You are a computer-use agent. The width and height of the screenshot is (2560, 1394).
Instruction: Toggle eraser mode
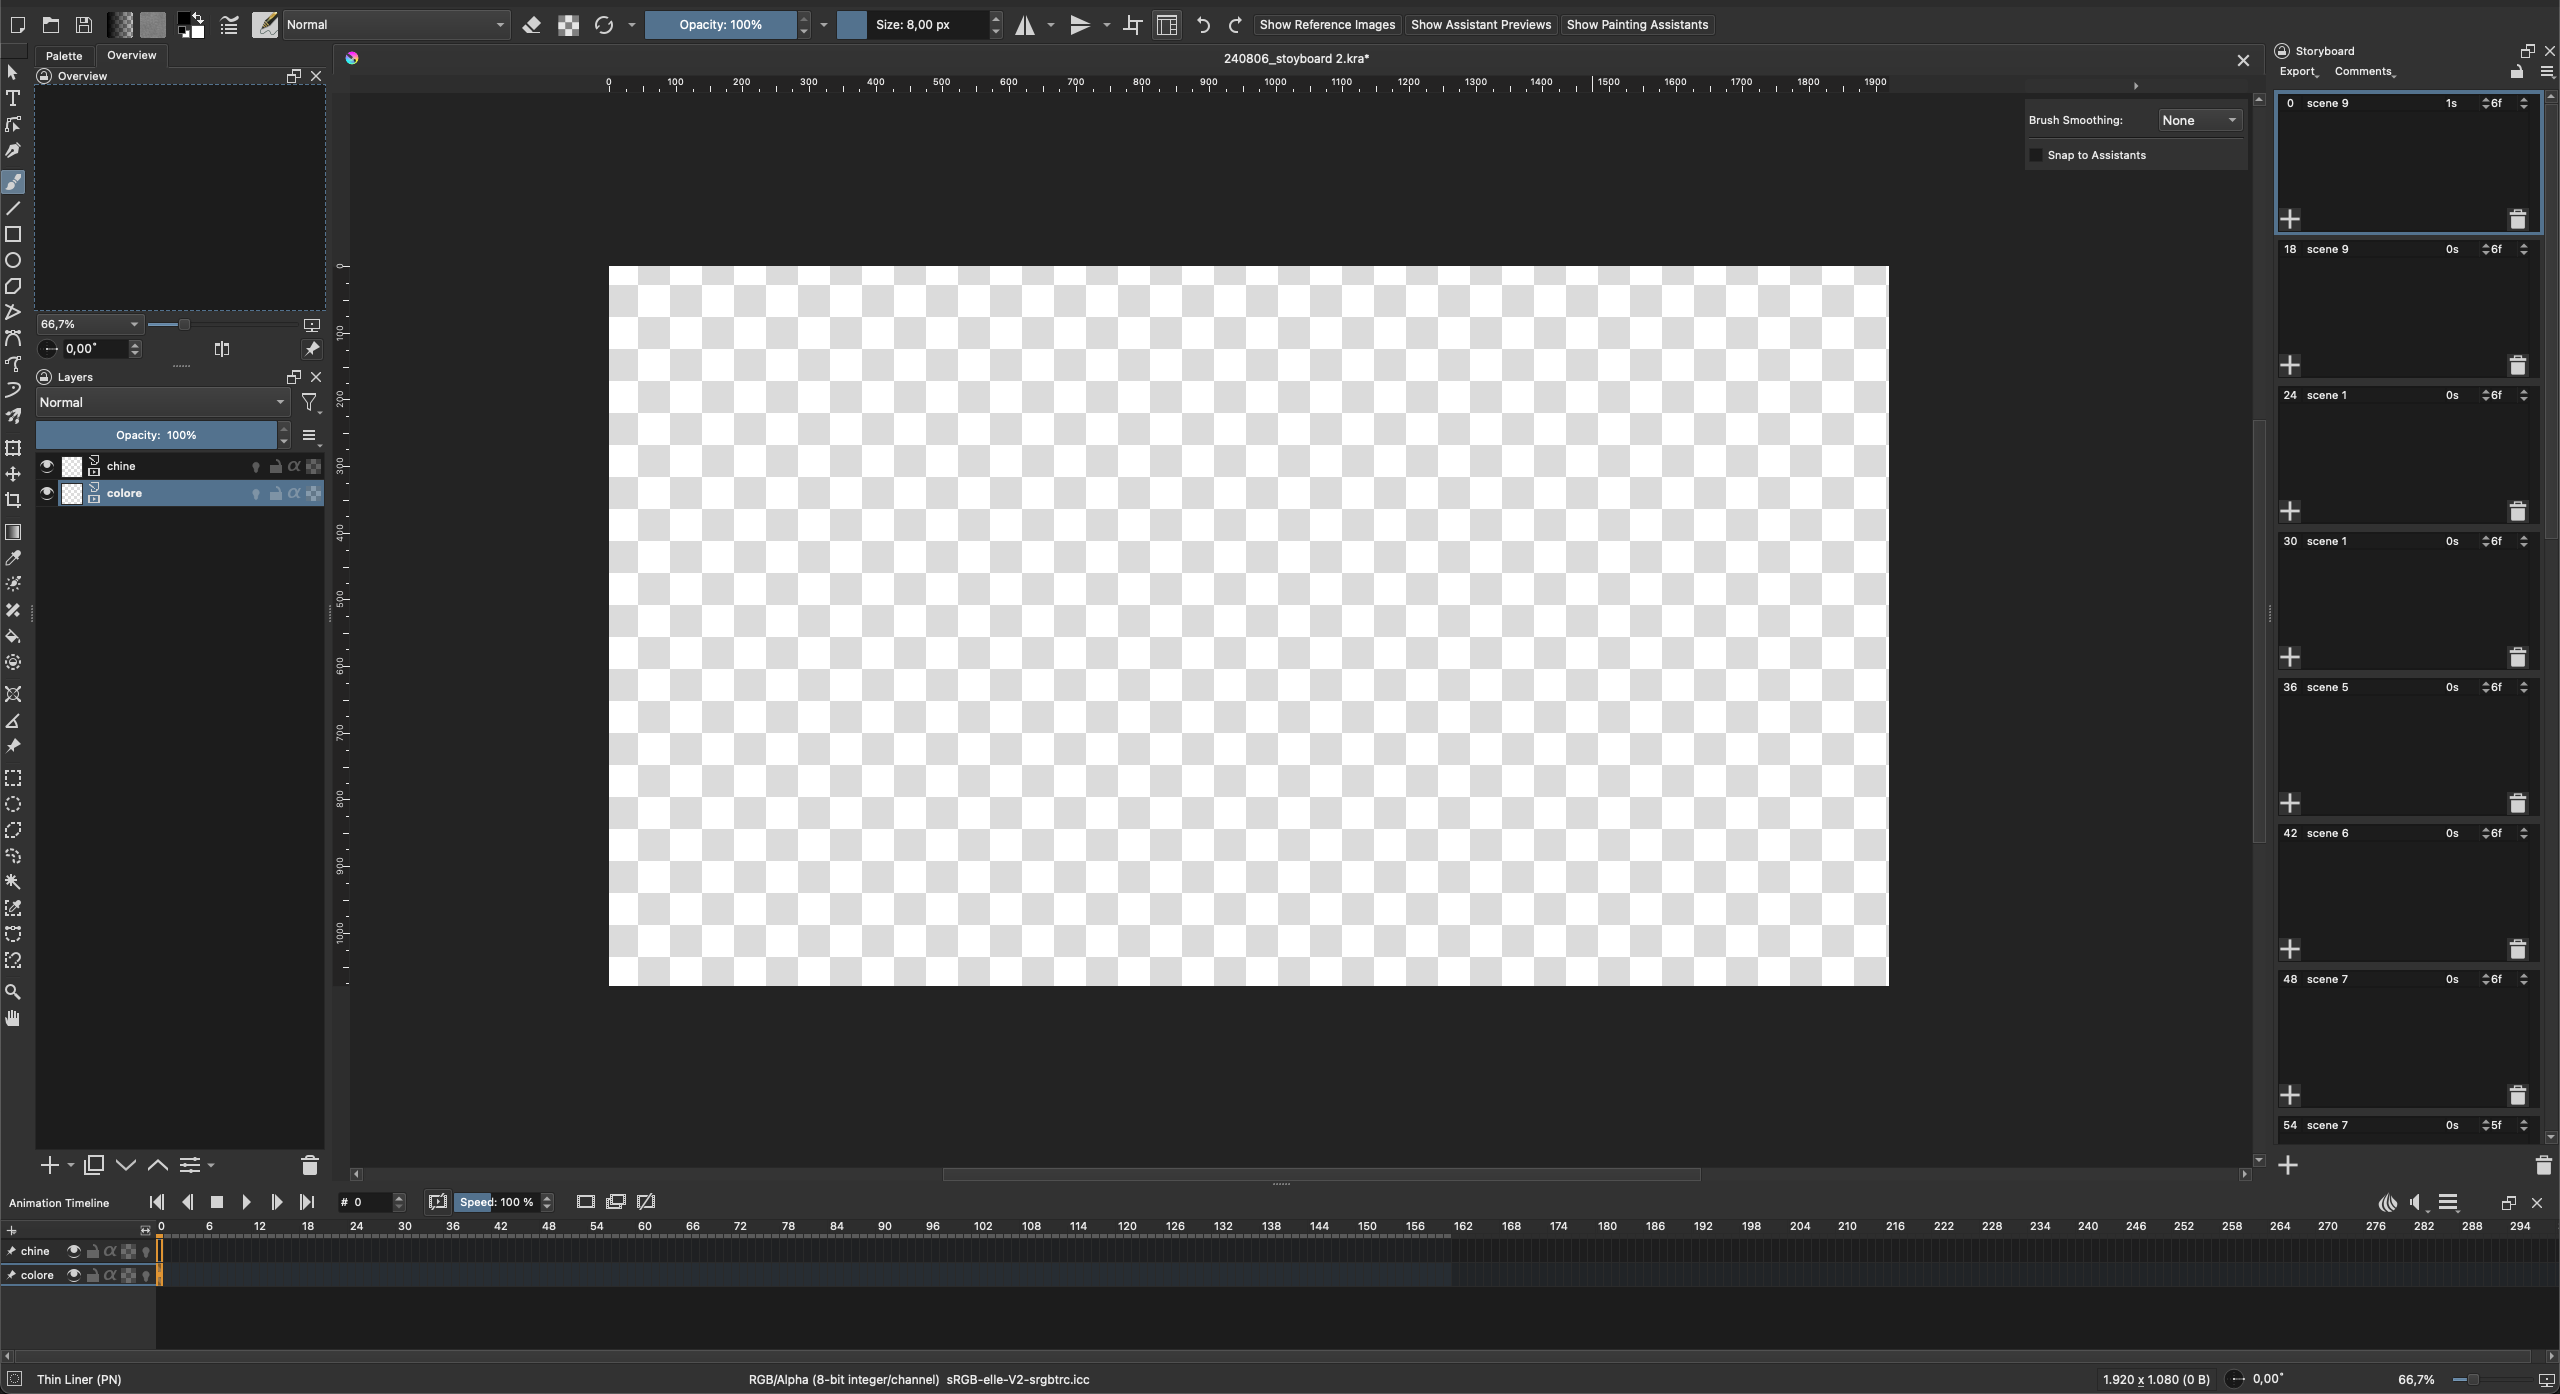(x=532, y=25)
